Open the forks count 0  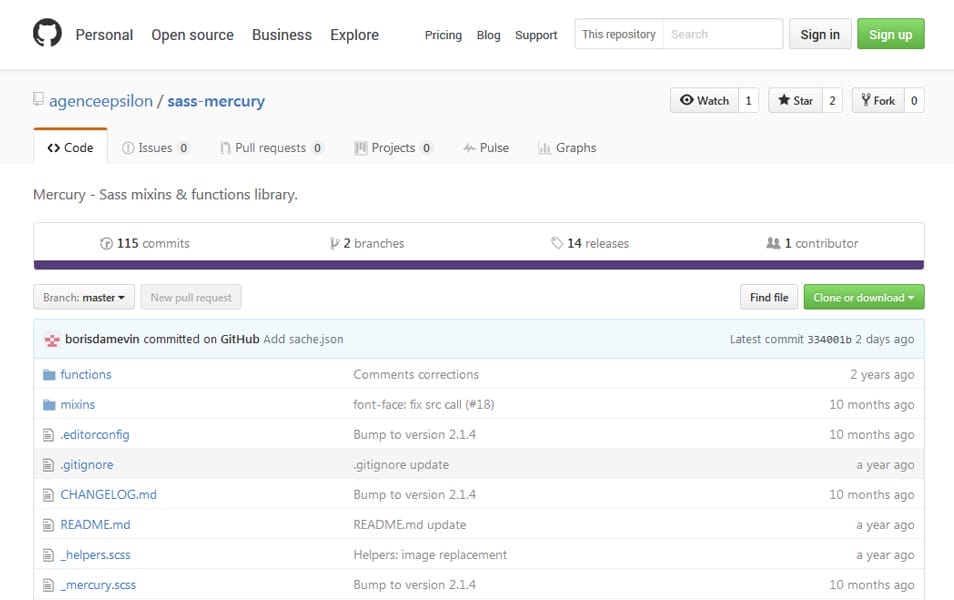pyautogui.click(x=914, y=100)
